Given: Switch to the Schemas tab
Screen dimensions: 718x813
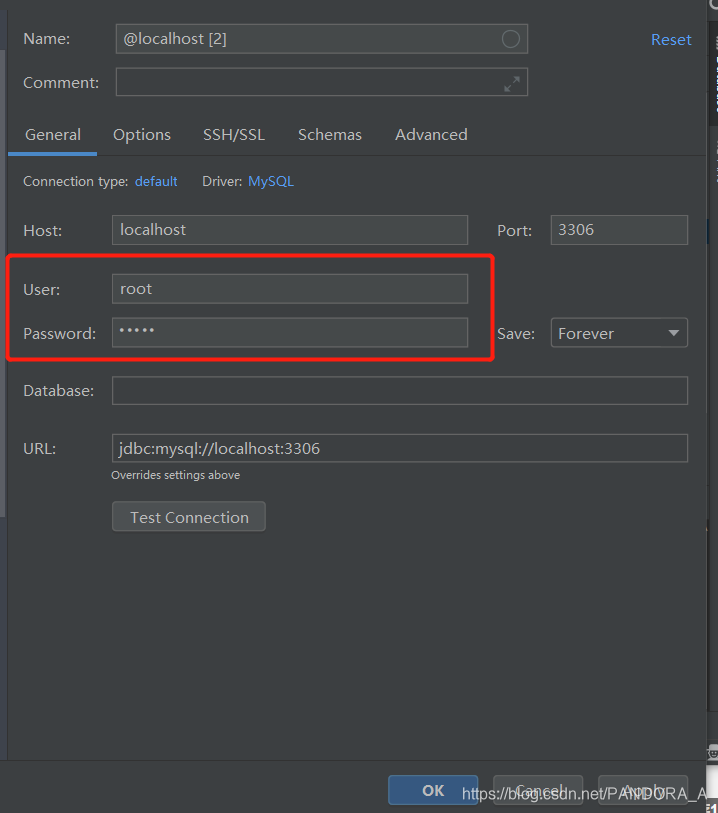Looking at the screenshot, I should (330, 135).
